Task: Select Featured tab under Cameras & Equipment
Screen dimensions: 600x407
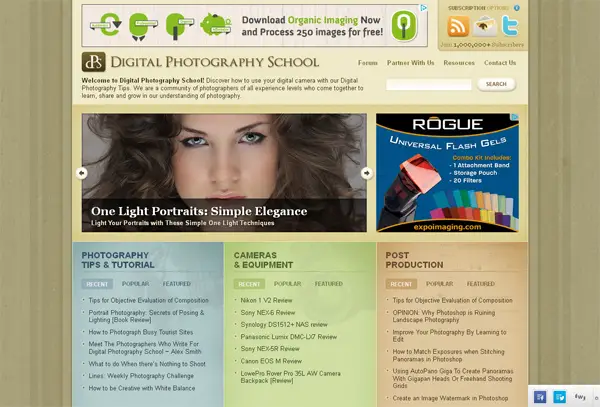Action: tap(328, 284)
